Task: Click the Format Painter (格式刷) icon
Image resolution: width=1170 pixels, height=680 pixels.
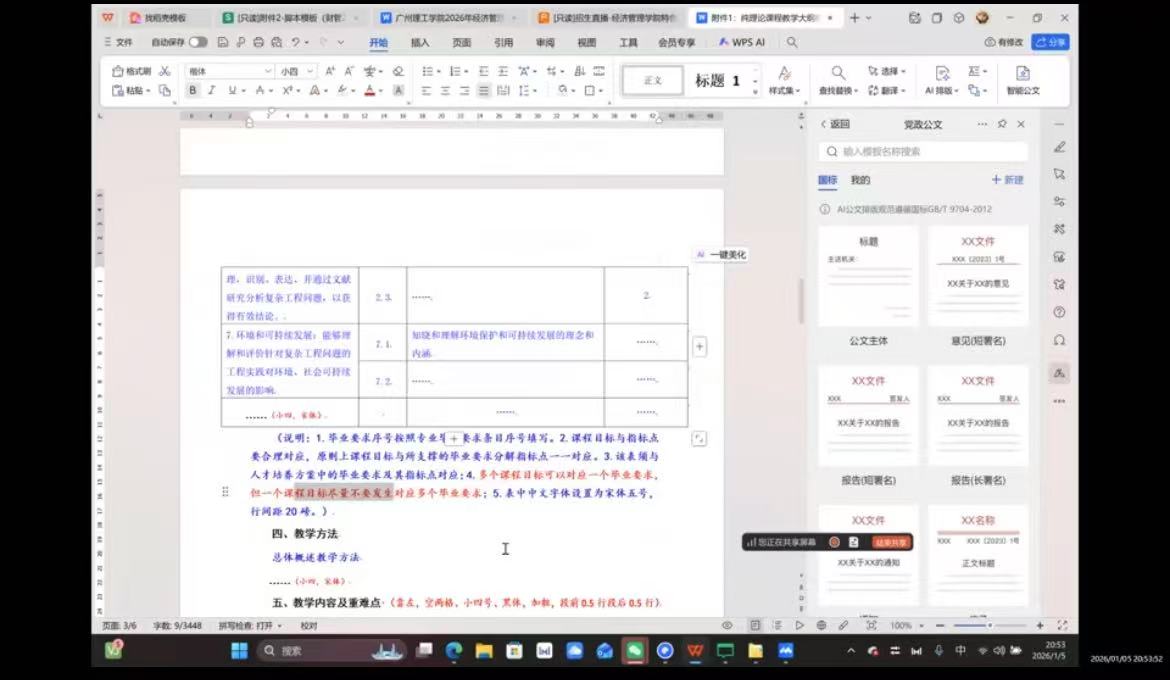Action: pyautogui.click(x=131, y=71)
